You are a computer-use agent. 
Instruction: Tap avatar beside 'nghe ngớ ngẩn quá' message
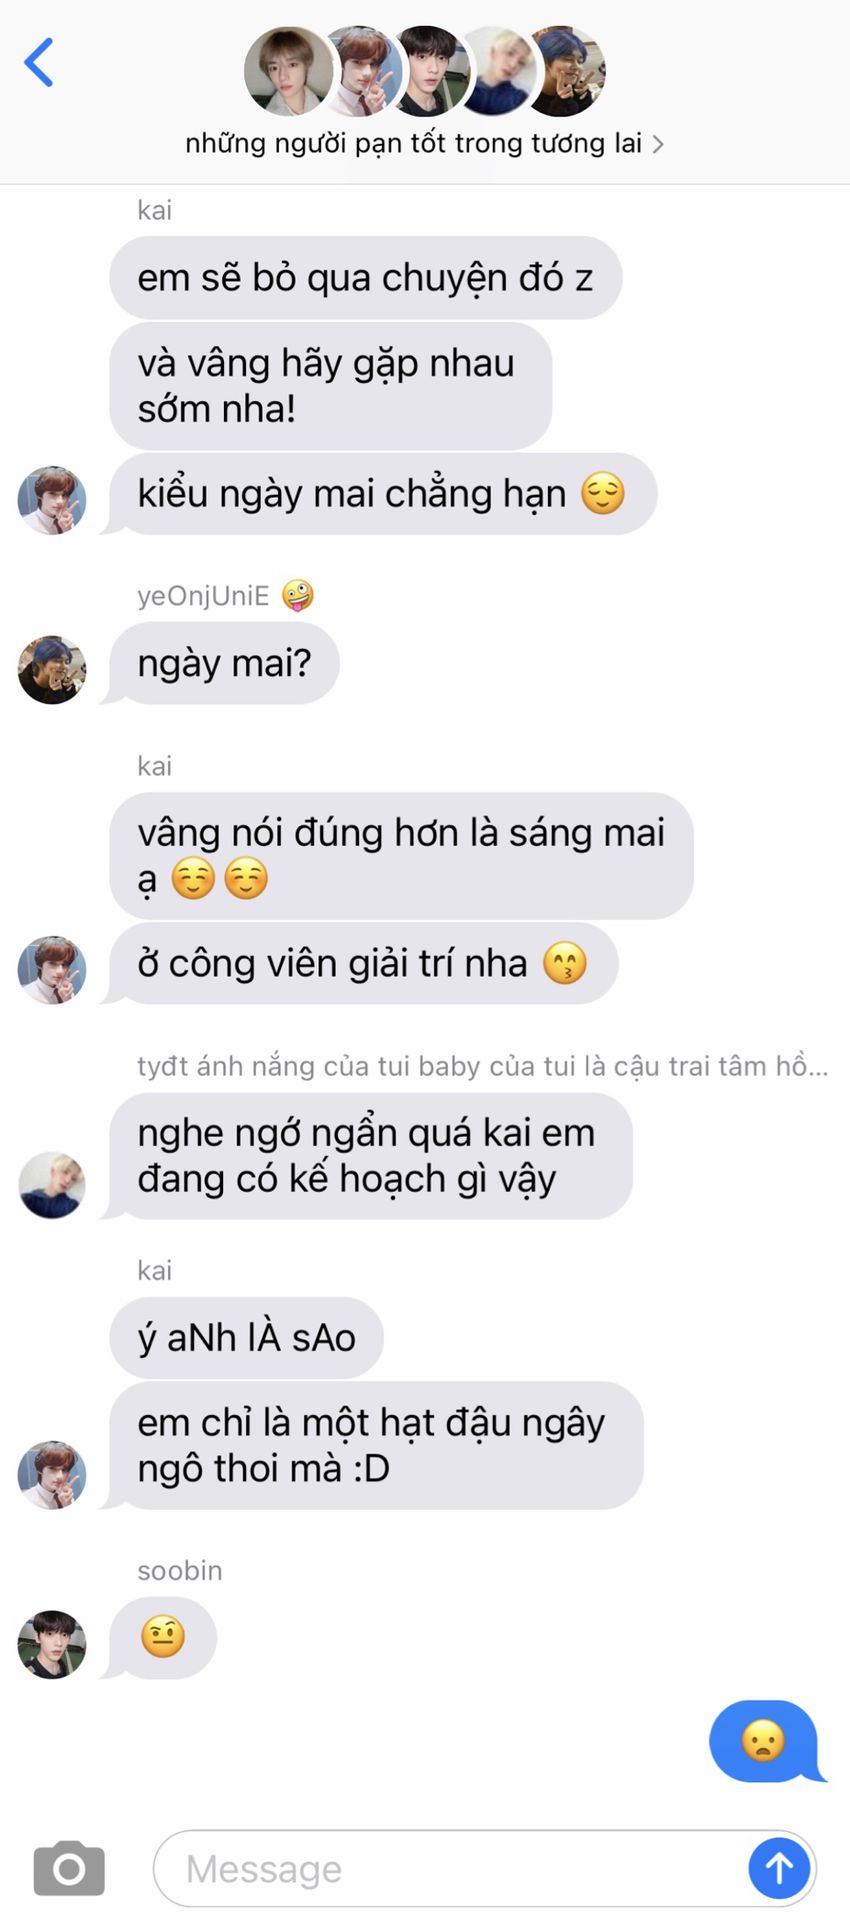pyautogui.click(x=52, y=1184)
